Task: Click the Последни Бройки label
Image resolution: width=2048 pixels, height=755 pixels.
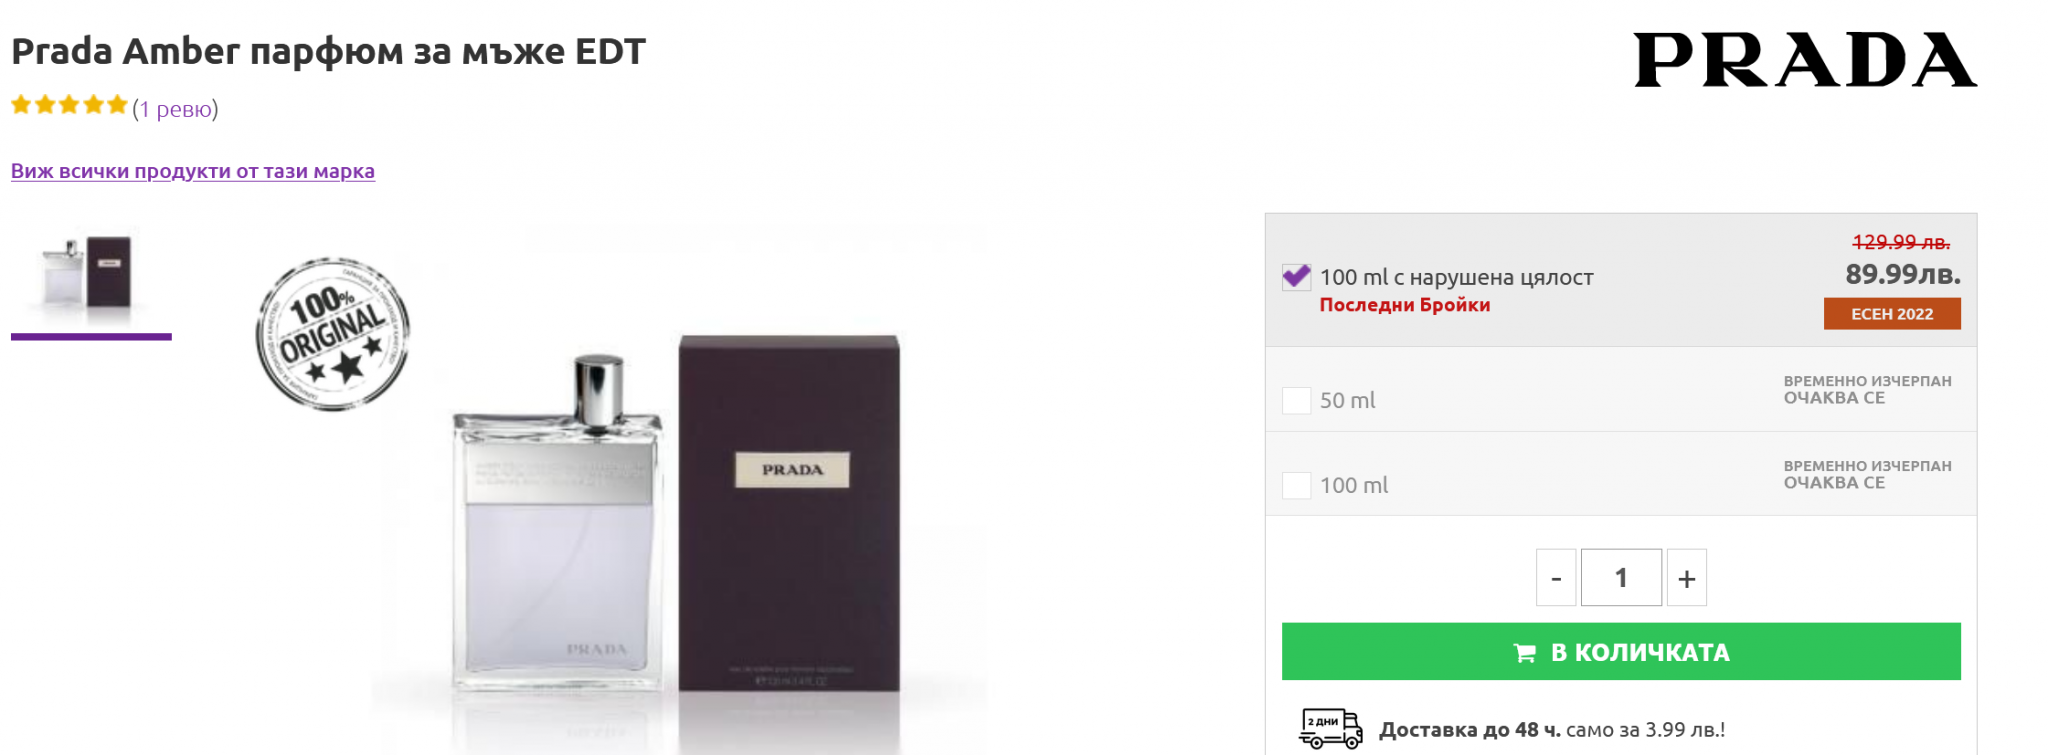Action: 1404,305
